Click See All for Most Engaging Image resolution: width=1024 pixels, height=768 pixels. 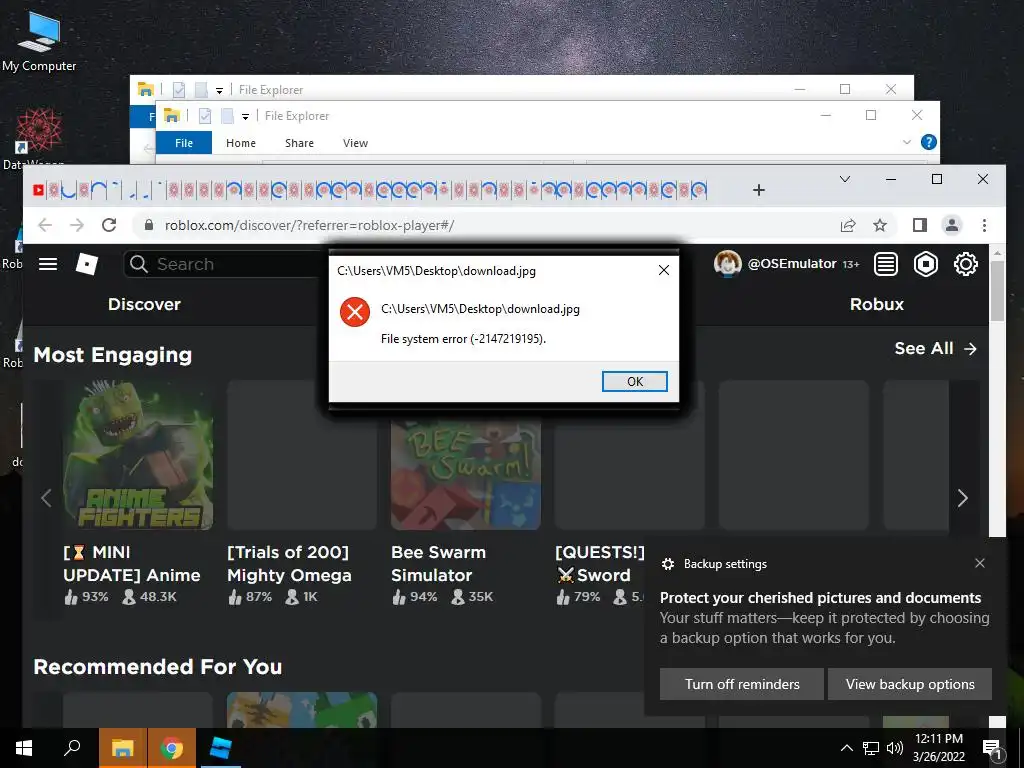(935, 349)
